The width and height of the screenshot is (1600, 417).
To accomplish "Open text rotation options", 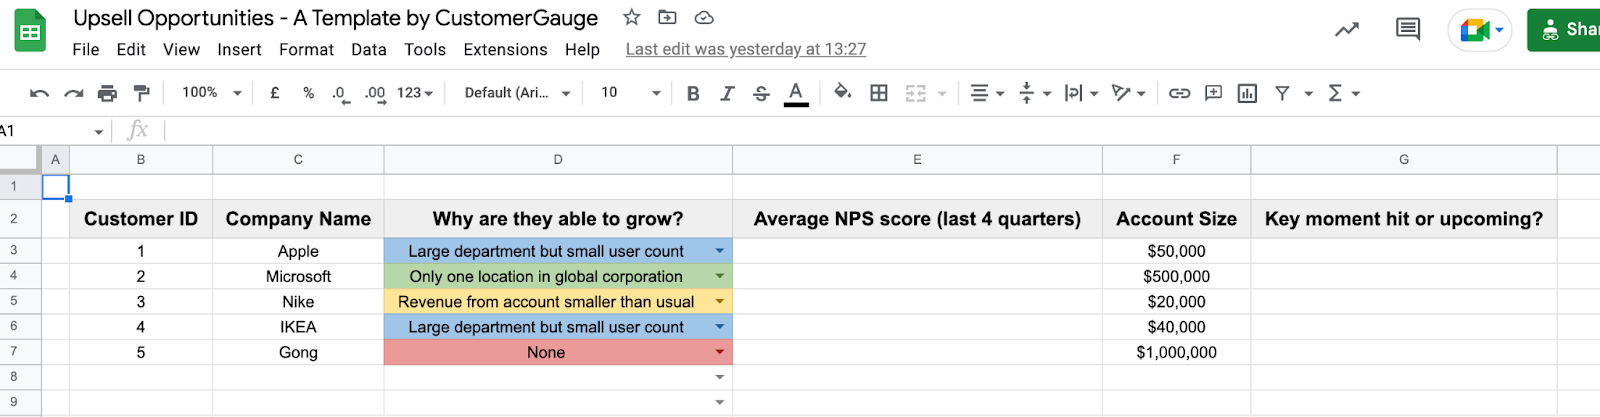I will point(1129,93).
